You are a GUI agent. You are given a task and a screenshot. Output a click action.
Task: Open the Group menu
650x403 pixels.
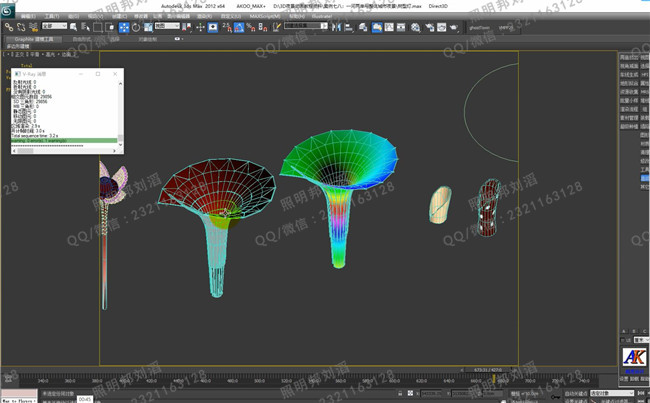74,16
